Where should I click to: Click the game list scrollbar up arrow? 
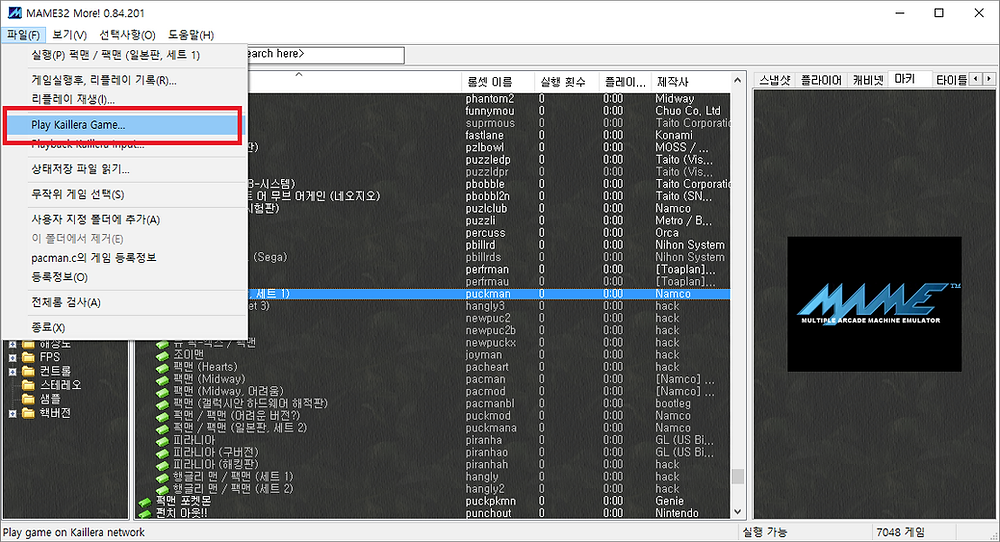738,81
